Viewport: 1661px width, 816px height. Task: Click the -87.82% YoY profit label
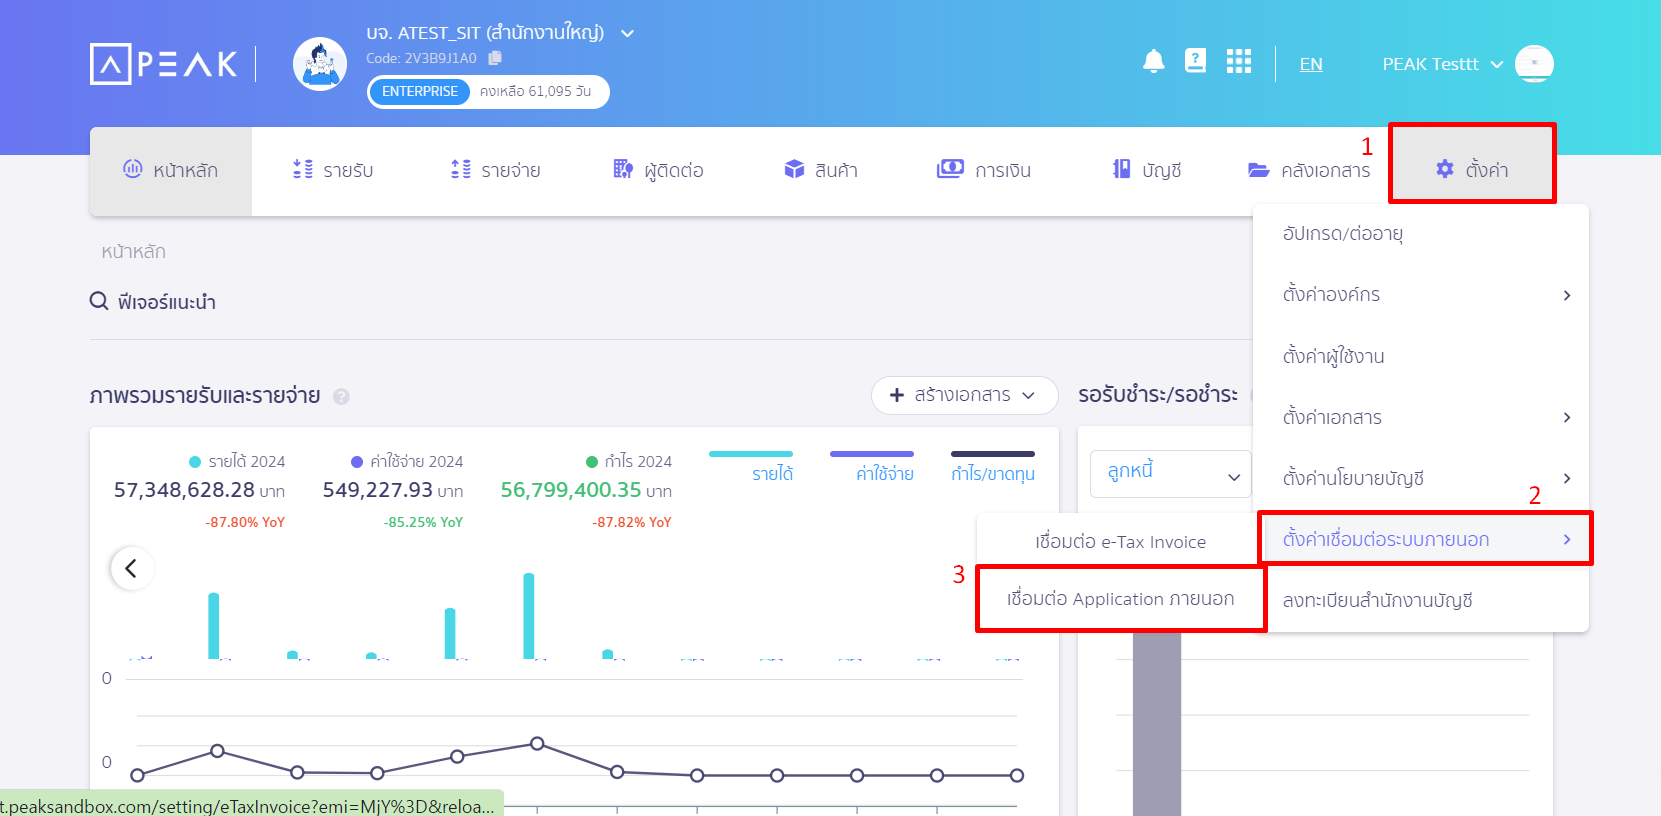632,522
